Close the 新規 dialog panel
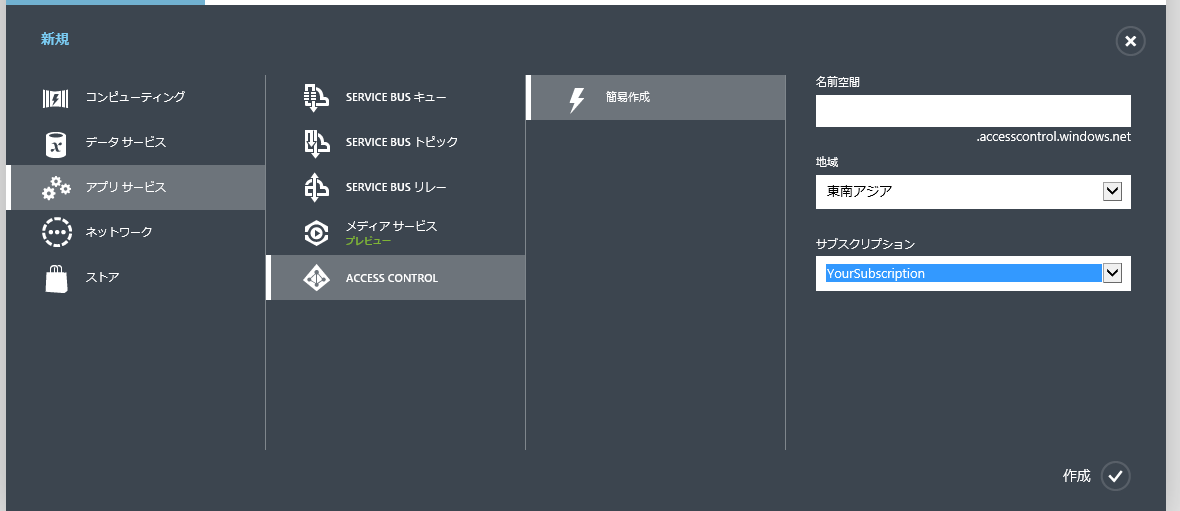Viewport: 1180px width, 511px height. tap(1130, 41)
